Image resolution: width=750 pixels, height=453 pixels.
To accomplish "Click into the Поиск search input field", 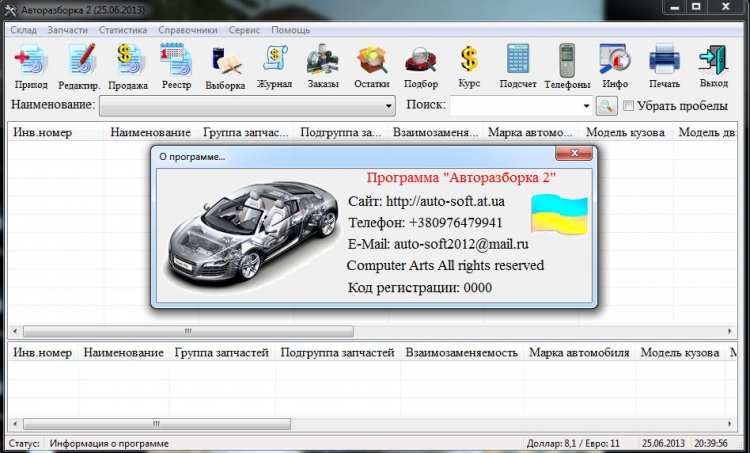I will coord(515,106).
